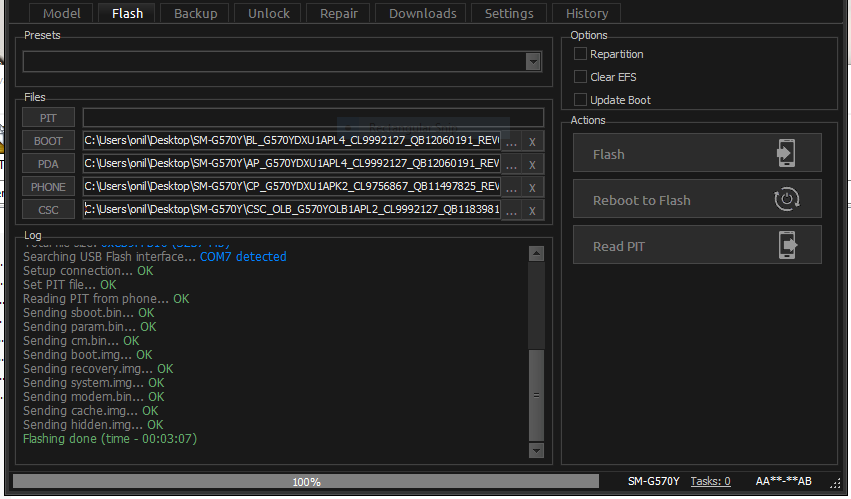Toggle the Clear EFS option
Viewport: 851px width, 499px height.
tap(580, 77)
